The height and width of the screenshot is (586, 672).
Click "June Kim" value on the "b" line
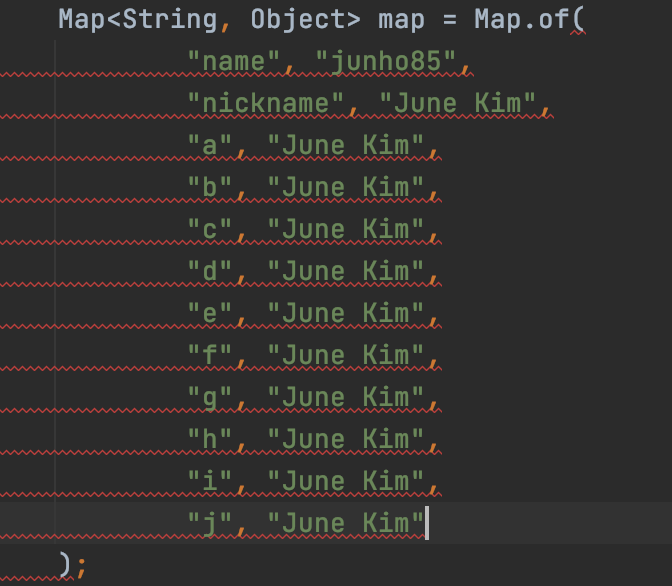pyautogui.click(x=346, y=187)
